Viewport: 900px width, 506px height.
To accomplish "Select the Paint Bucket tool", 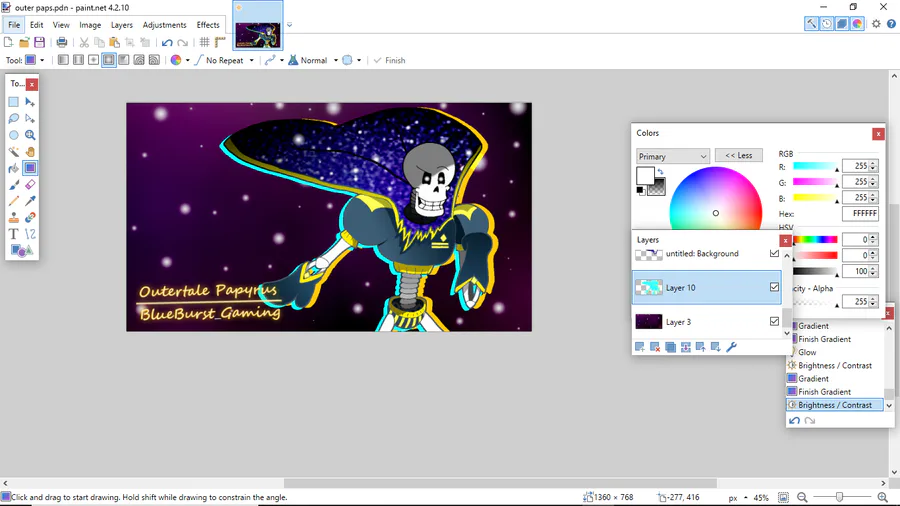I will 14,168.
